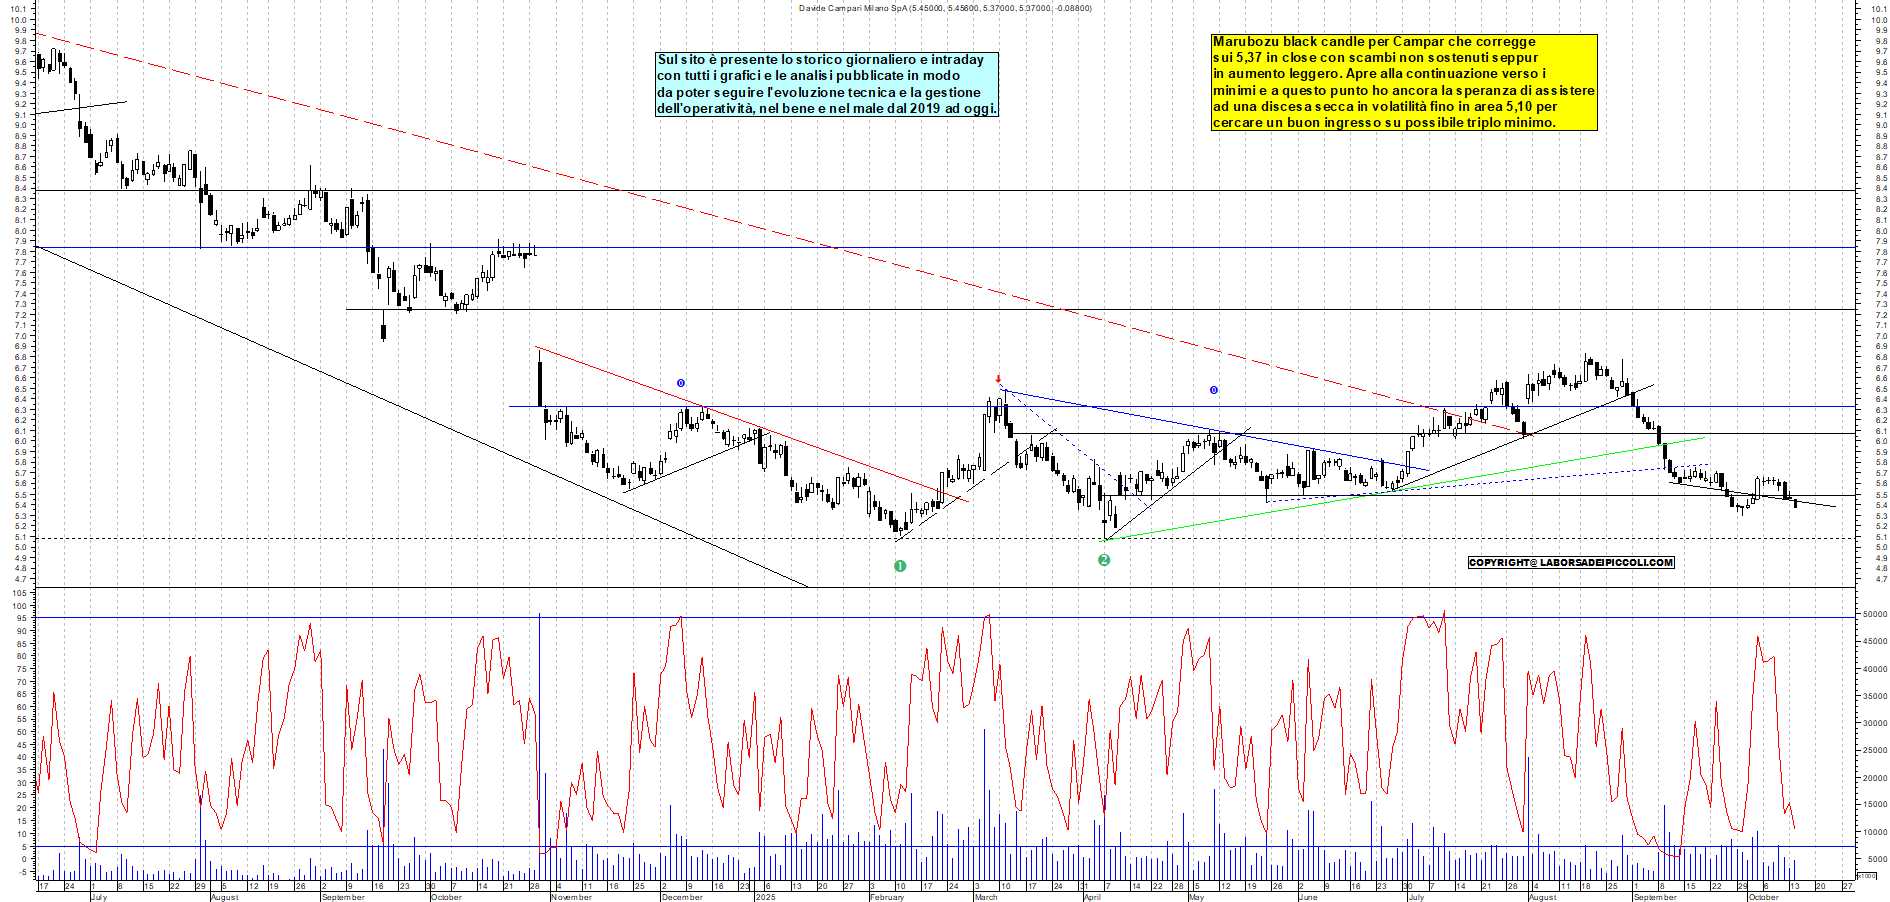The height and width of the screenshot is (902, 1890).
Task: Click the November label on the time axis
Action: pyautogui.click(x=571, y=897)
